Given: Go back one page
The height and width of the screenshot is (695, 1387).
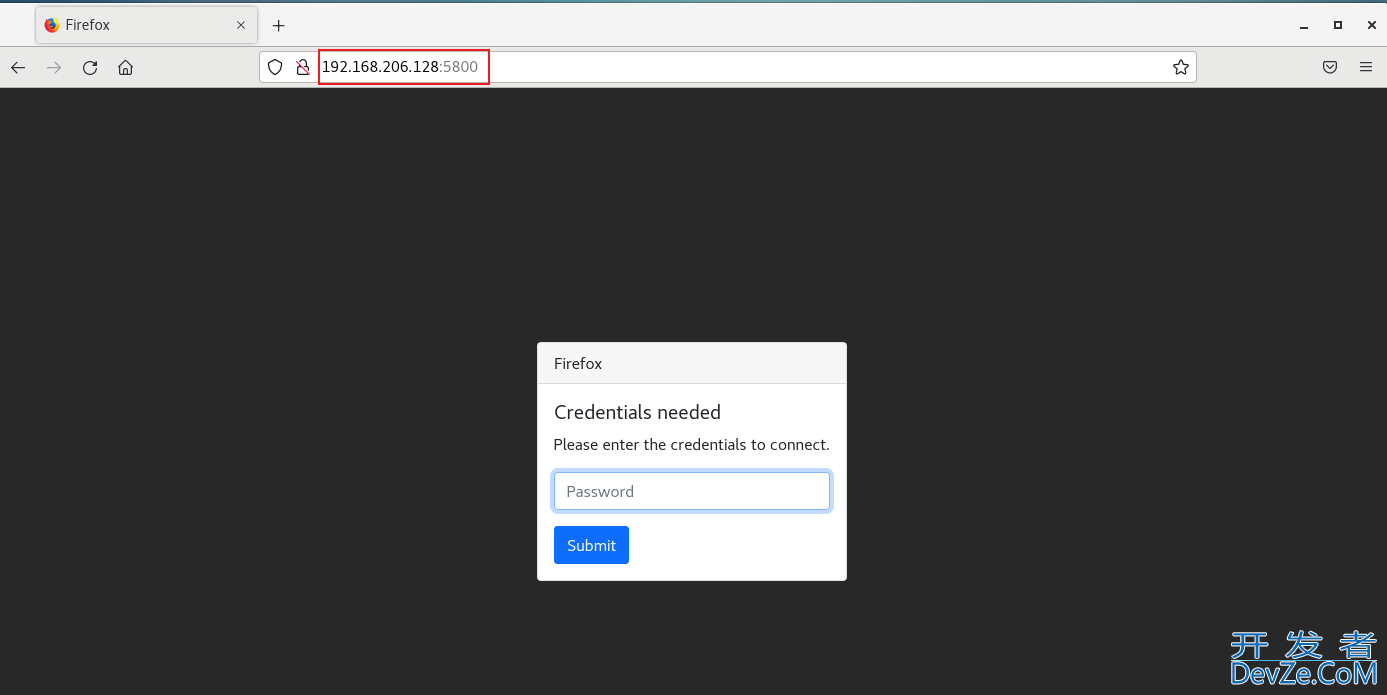Looking at the screenshot, I should click(18, 68).
